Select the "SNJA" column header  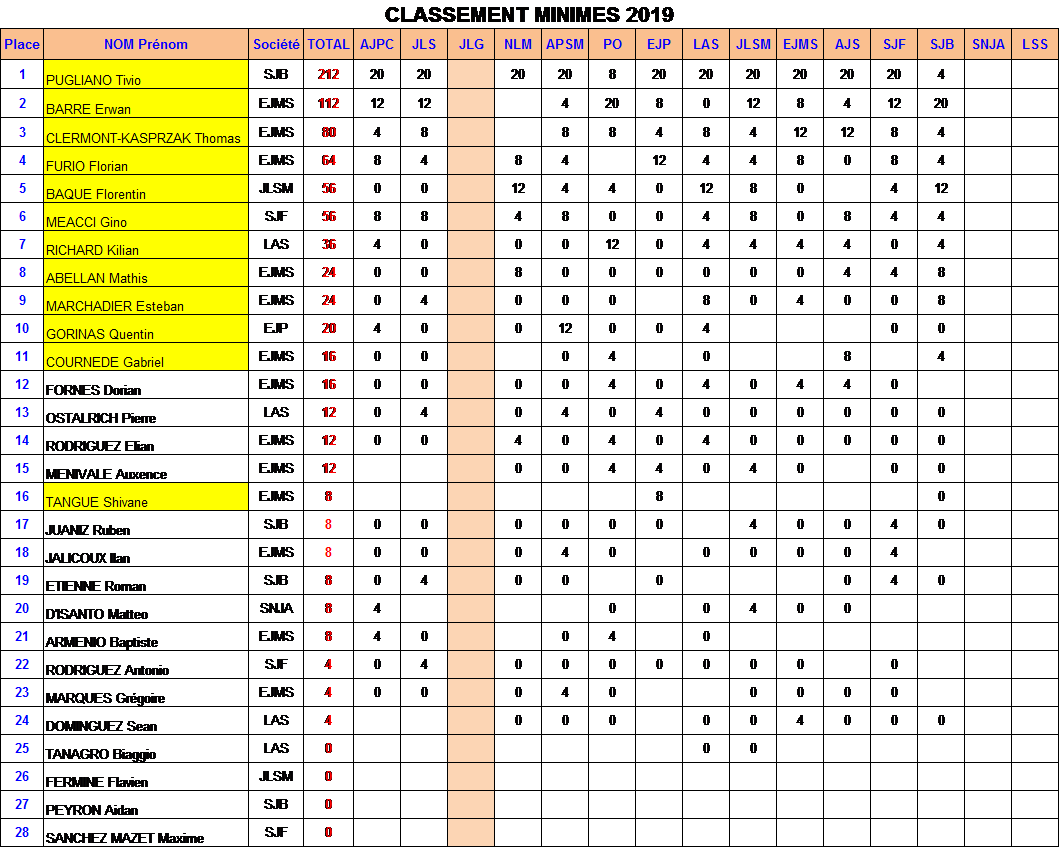(988, 44)
